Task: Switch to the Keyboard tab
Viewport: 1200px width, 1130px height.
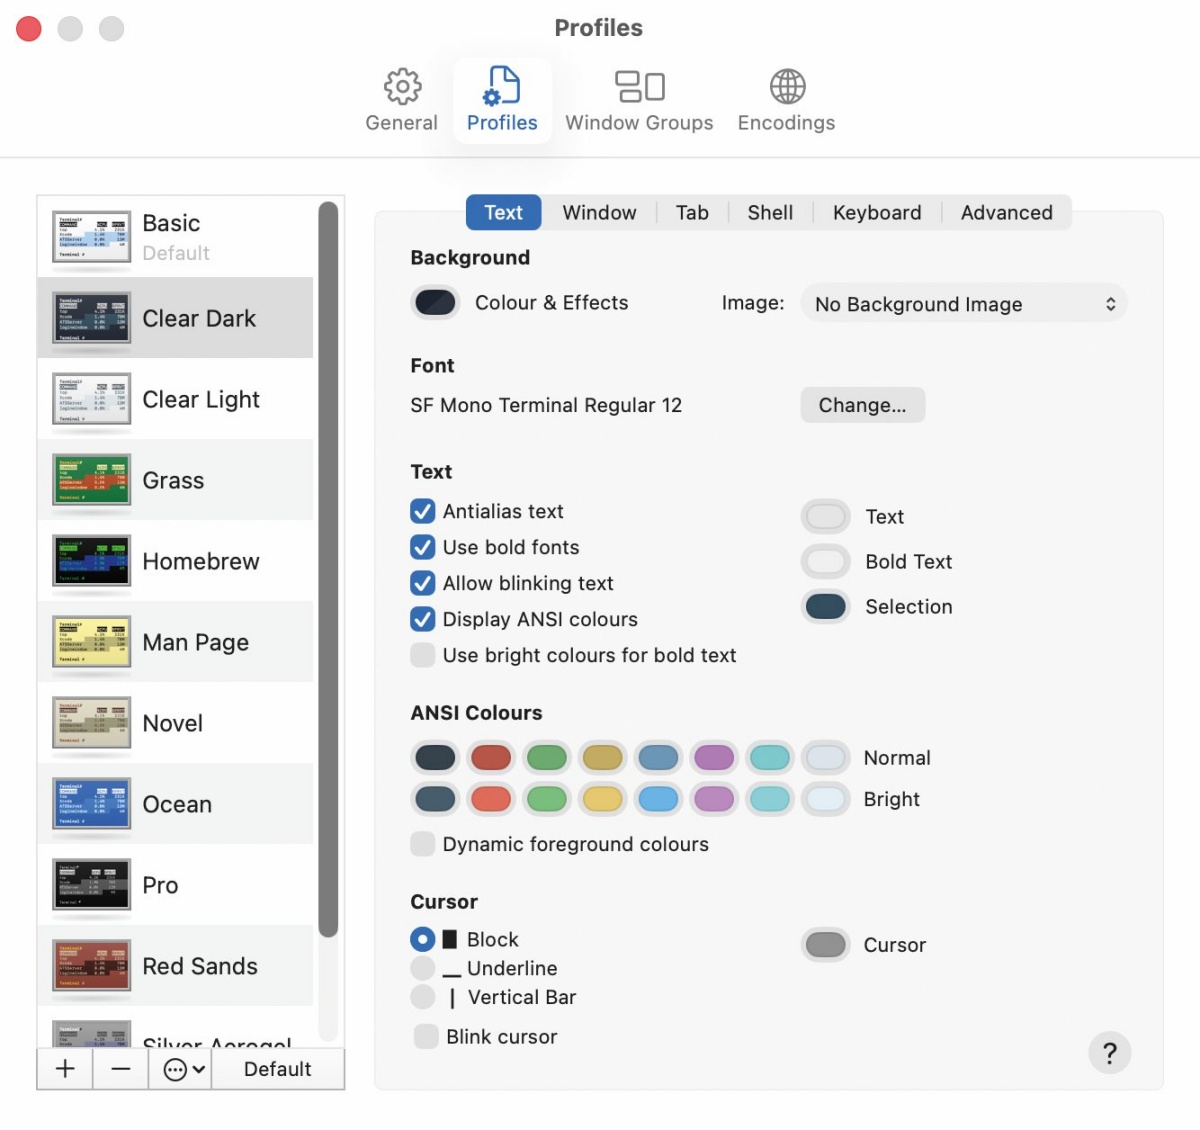Action: point(877,212)
